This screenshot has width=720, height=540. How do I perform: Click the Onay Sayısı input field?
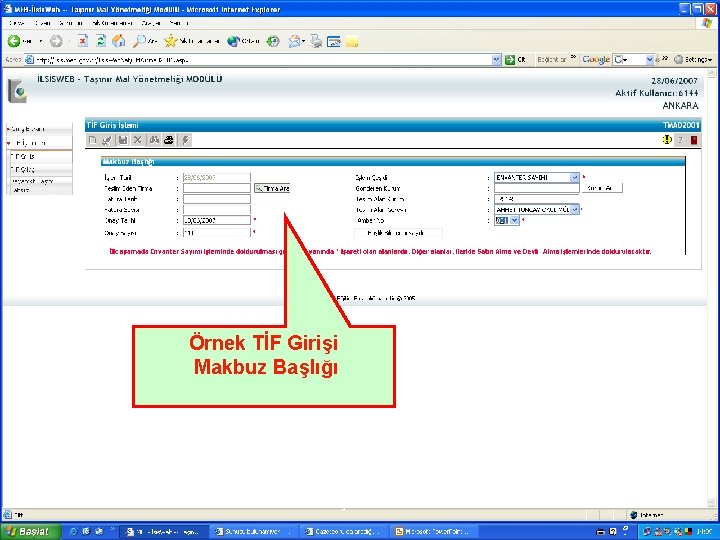click(217, 233)
